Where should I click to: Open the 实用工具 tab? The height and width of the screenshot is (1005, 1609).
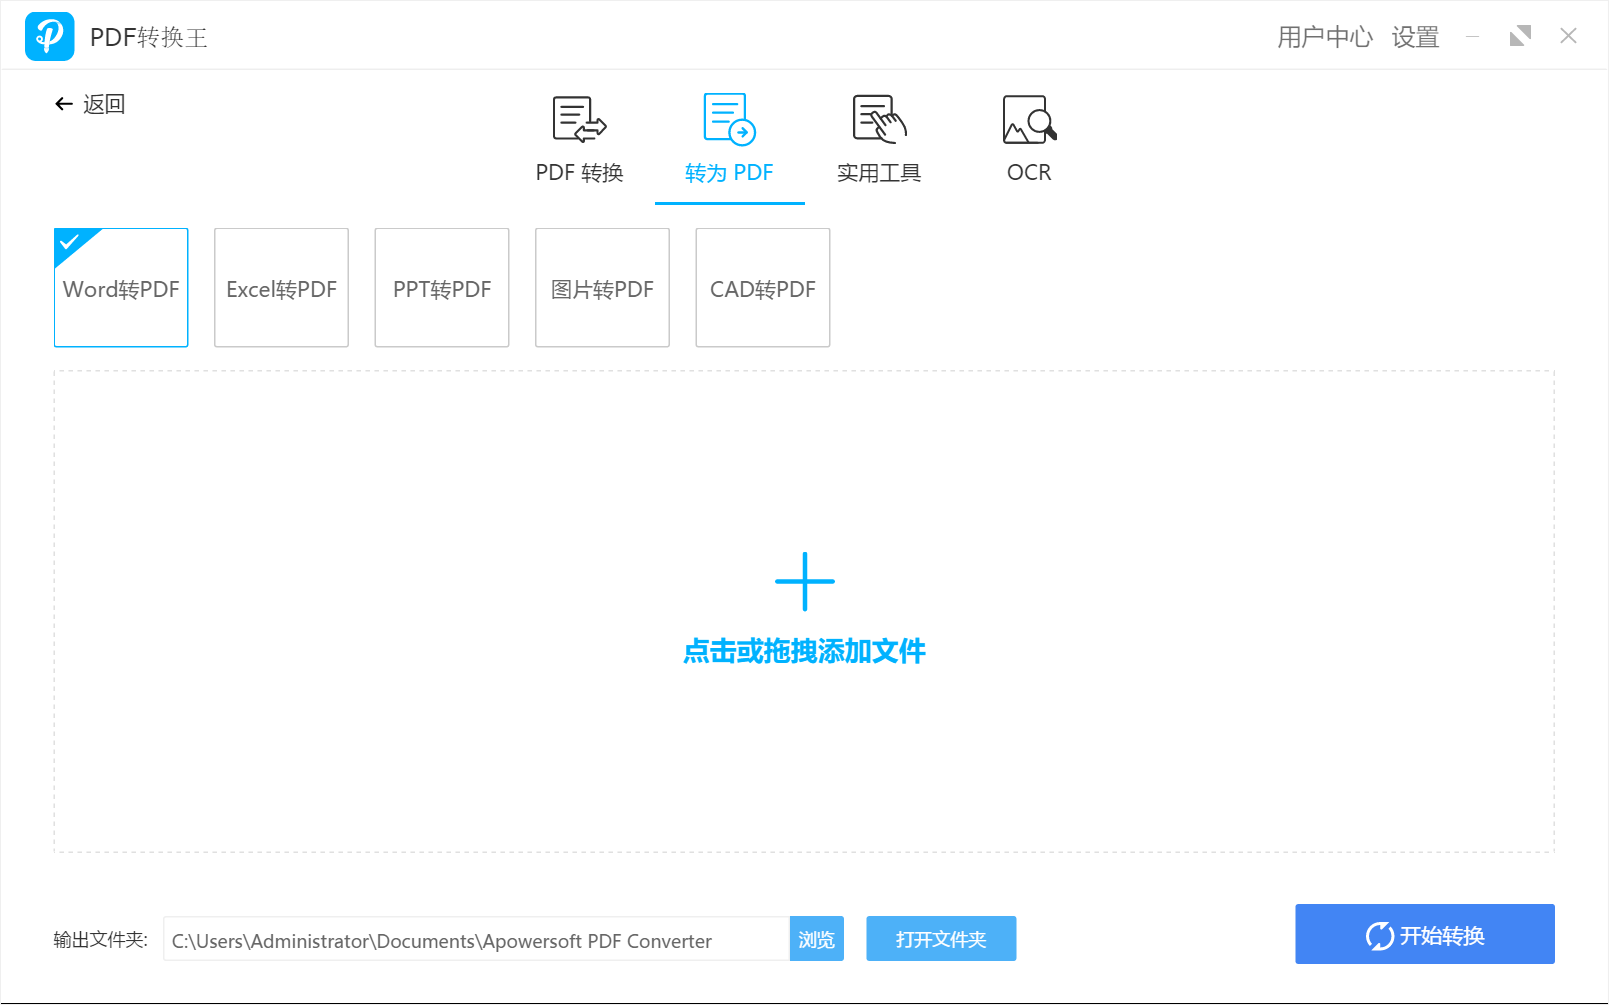[x=879, y=140]
